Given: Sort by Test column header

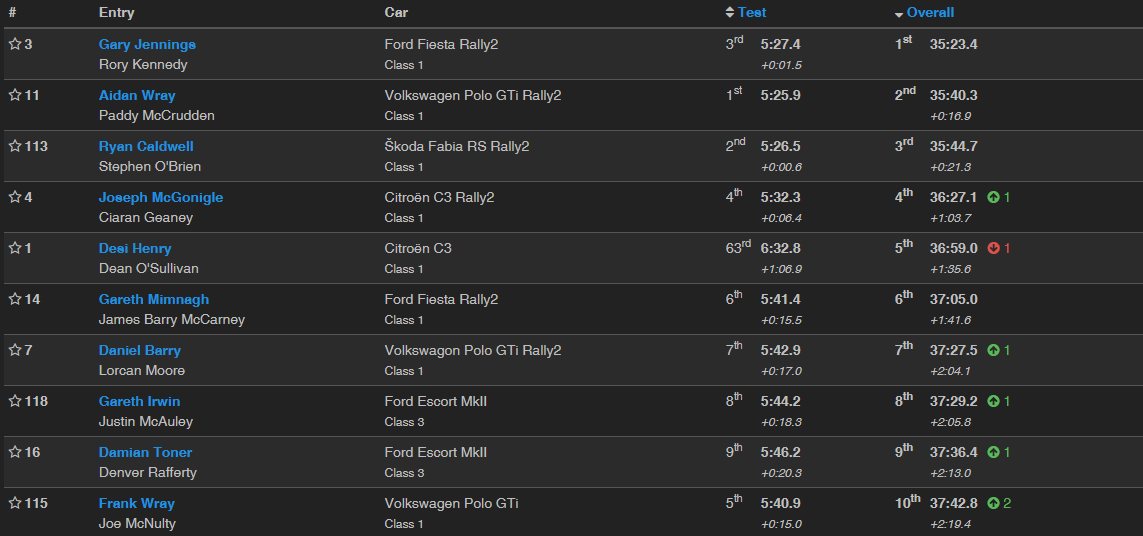Looking at the screenshot, I should 752,12.
